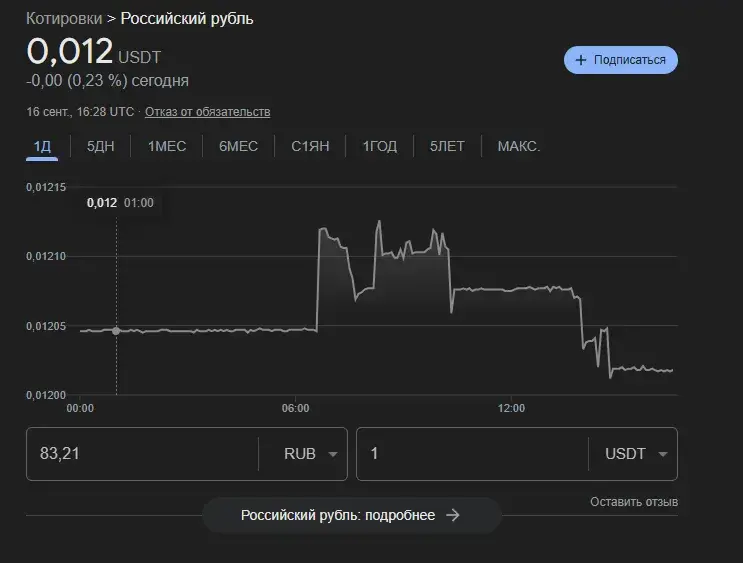Select the 5ЛЕТ range tab

[447, 146]
